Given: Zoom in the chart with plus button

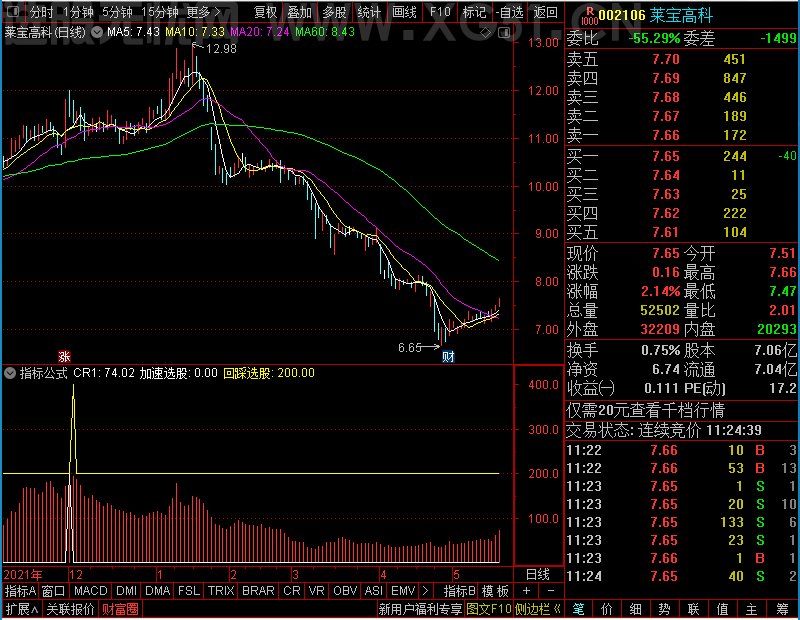Looking at the screenshot, I should (526, 591).
